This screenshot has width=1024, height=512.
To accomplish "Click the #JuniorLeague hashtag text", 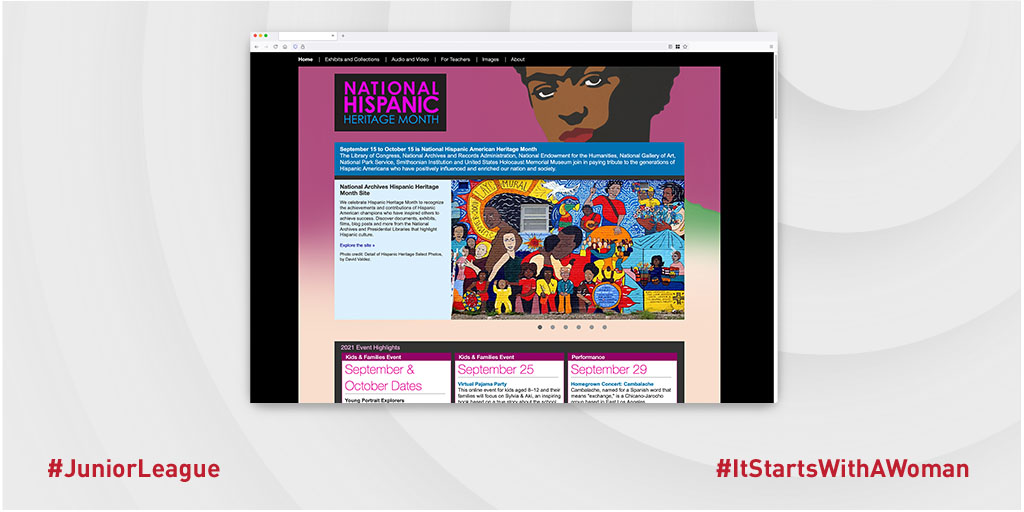I will click(x=134, y=469).
